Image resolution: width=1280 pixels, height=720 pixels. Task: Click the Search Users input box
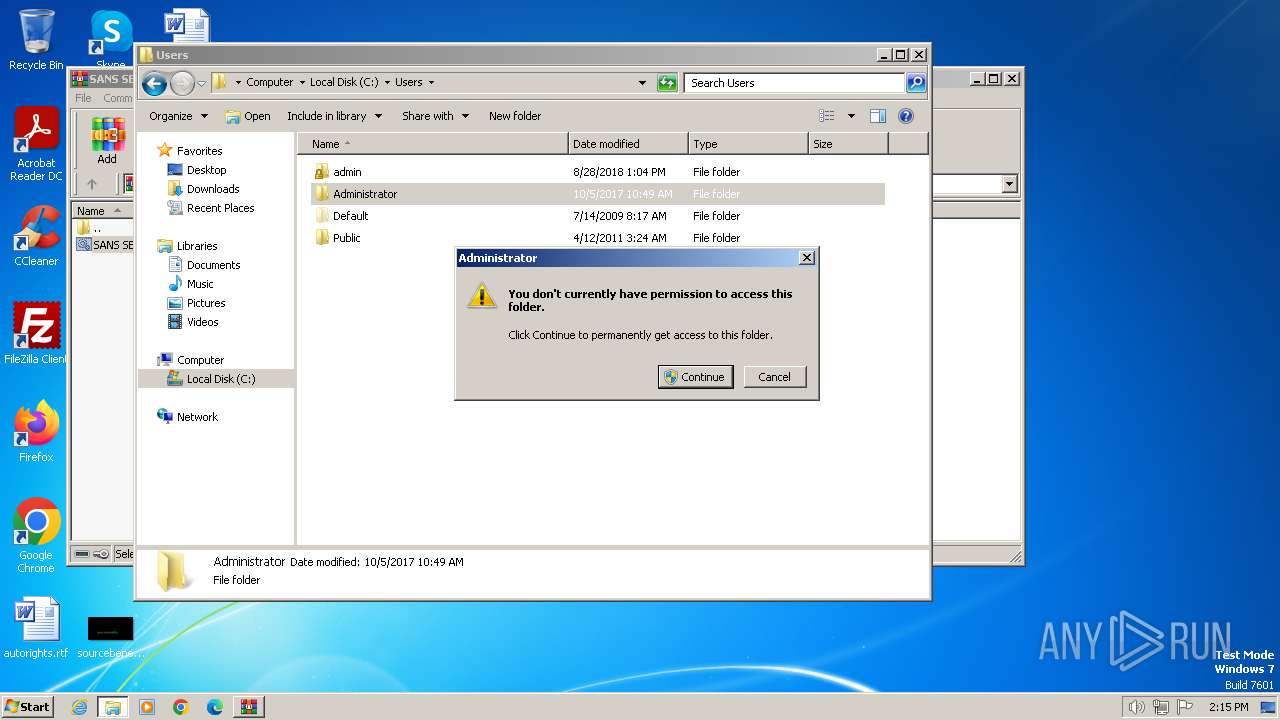click(x=795, y=83)
